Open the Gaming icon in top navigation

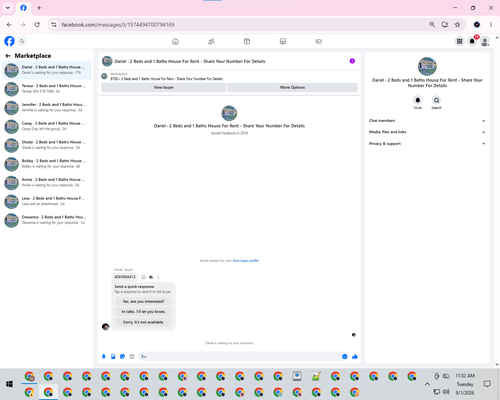pos(319,41)
